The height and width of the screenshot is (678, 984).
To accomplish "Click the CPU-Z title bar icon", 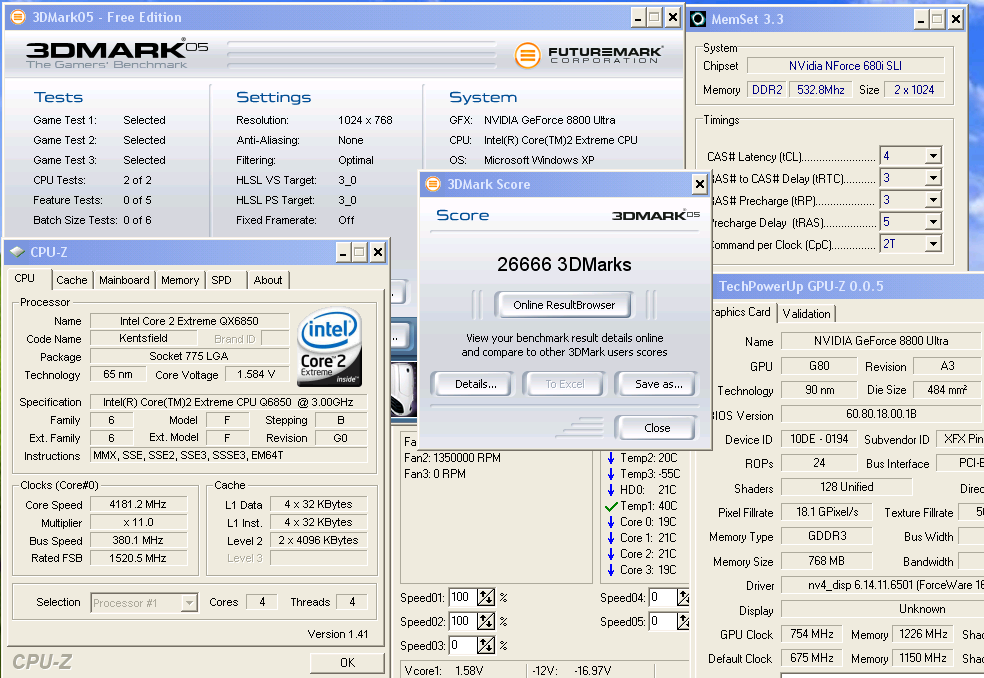I will 18,252.
